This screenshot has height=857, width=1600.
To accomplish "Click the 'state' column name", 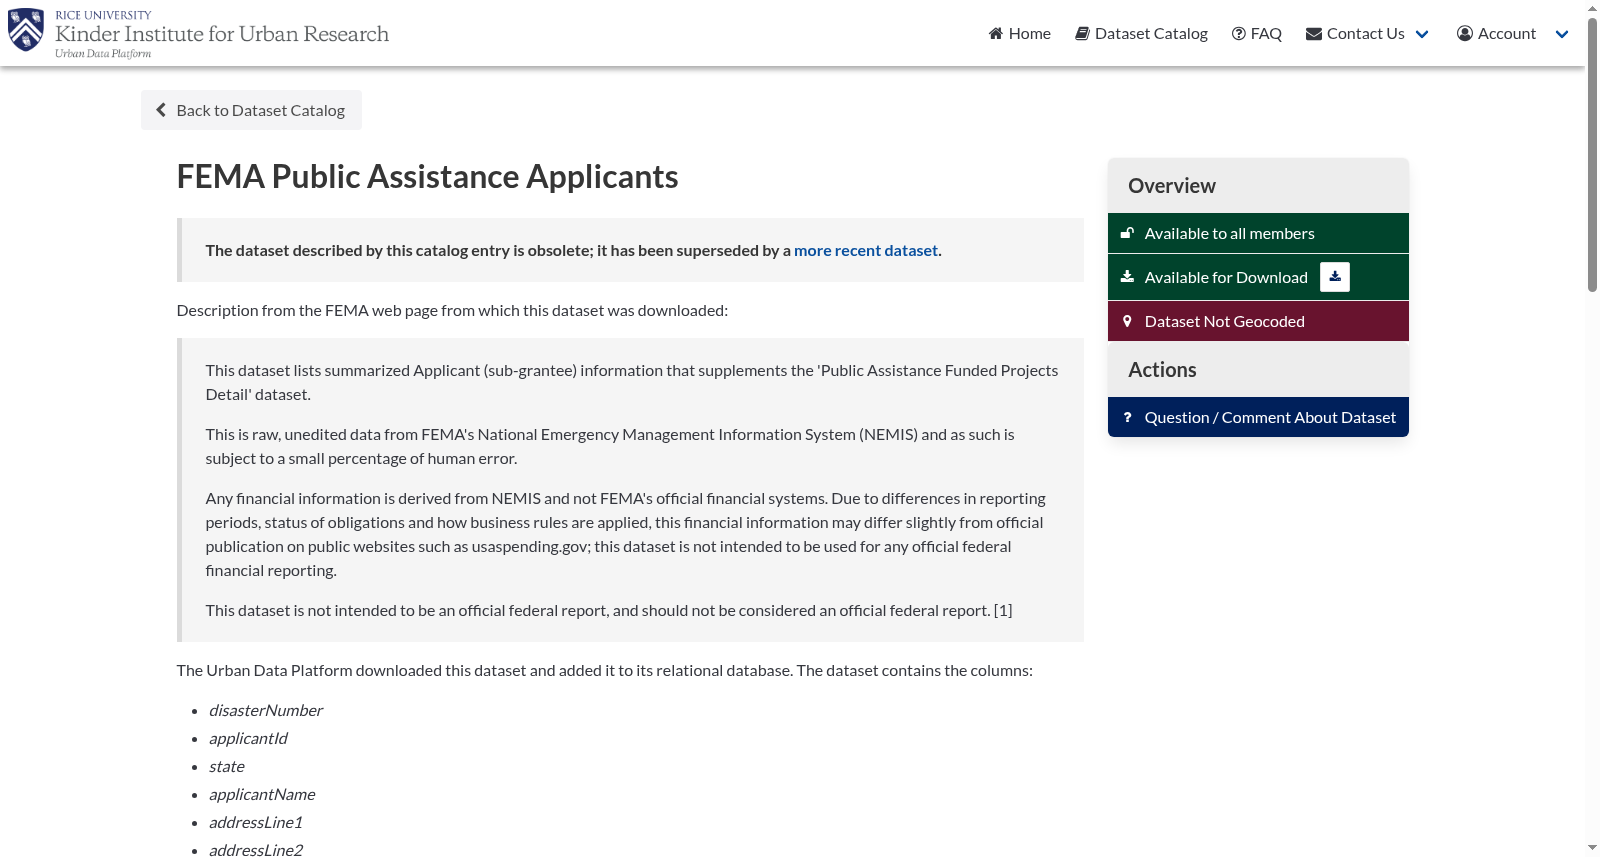I will tap(227, 766).
